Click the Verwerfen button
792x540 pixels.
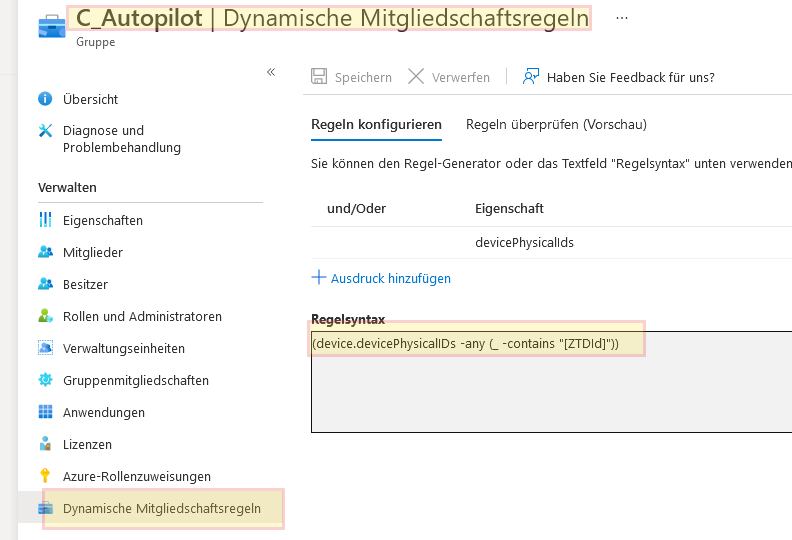[x=449, y=77]
